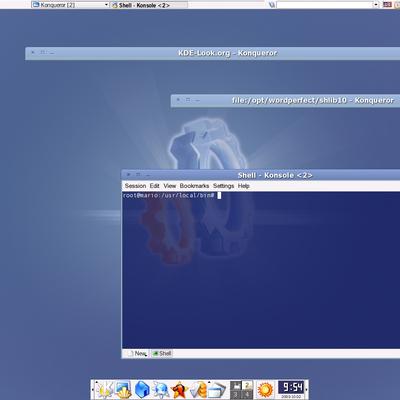Click the window list icon in panel
Screen dimensions: 400x400
[x=217, y=390]
